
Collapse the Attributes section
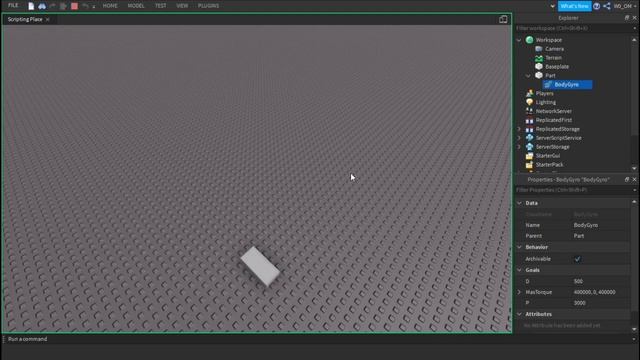coord(519,314)
